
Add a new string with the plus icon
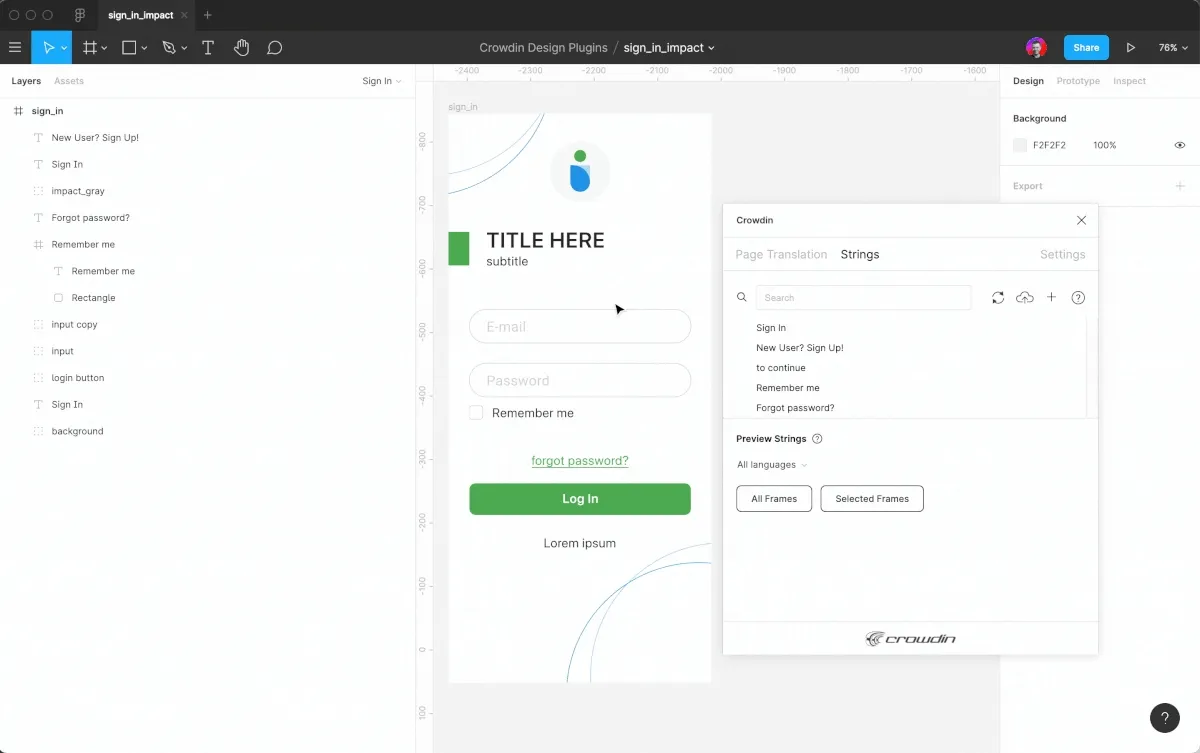pyautogui.click(x=1051, y=297)
